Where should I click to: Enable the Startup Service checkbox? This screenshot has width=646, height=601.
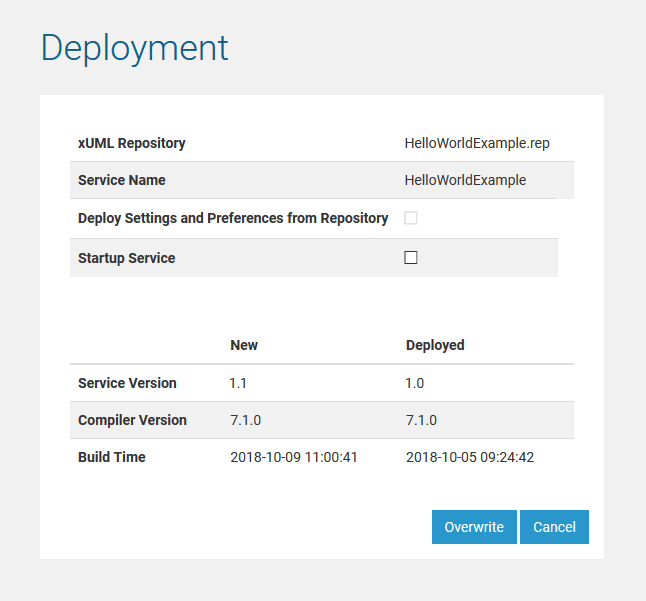pos(410,258)
